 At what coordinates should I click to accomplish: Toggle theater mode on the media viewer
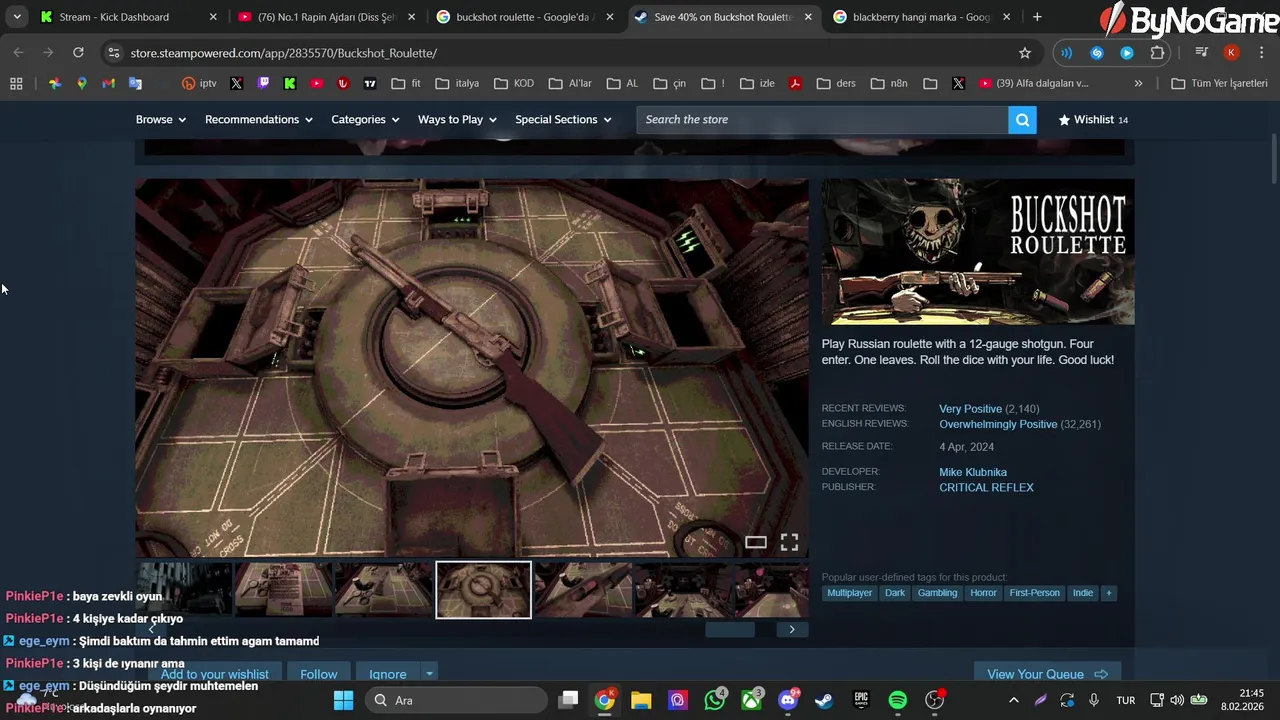(756, 542)
